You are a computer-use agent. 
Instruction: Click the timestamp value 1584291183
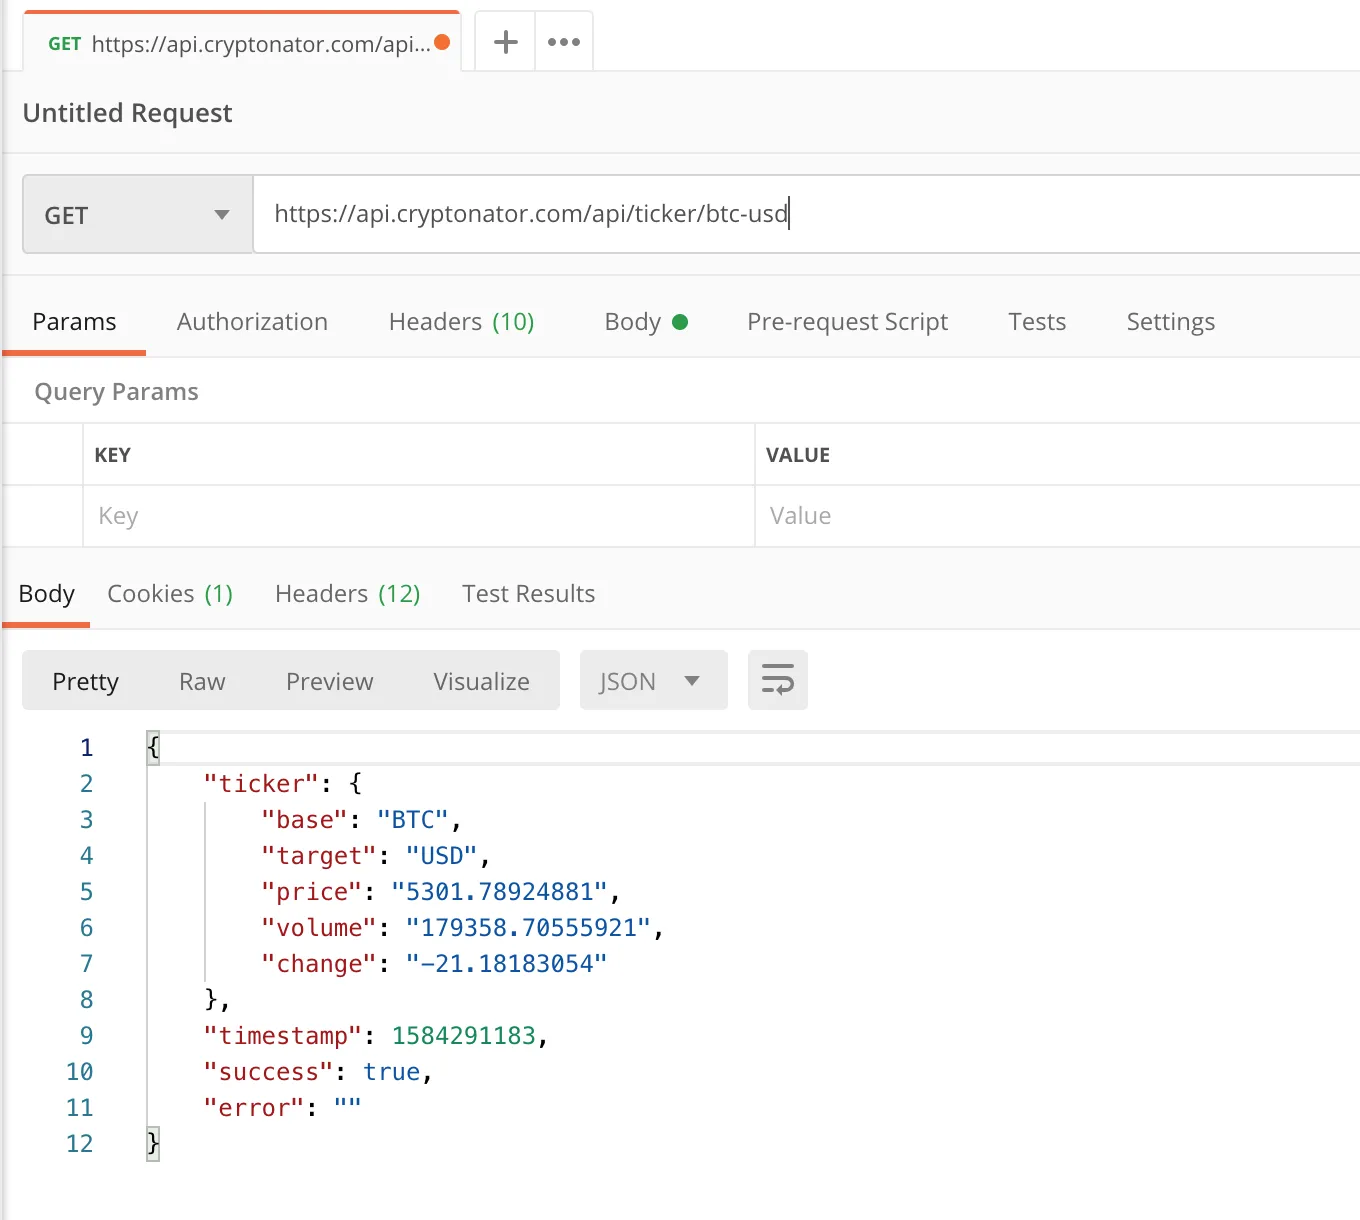click(464, 1035)
